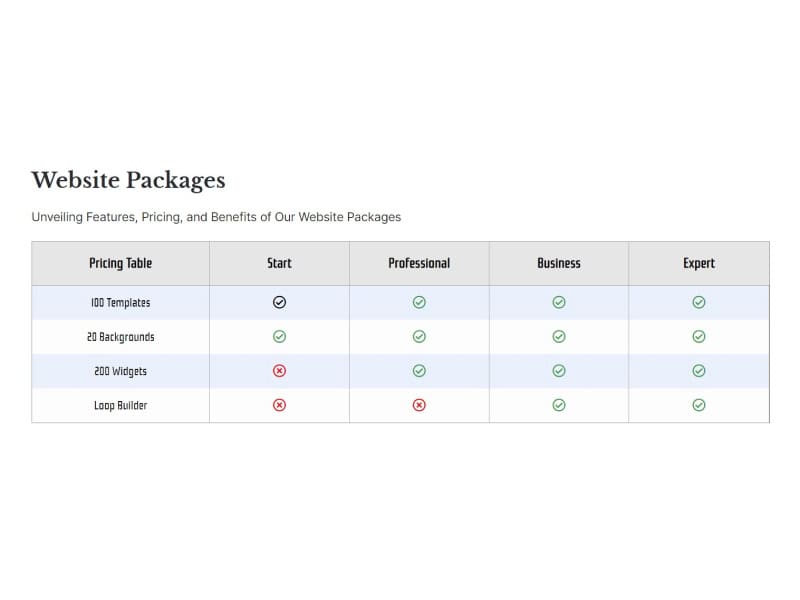The image size is (800, 600).
Task: Select the green checkmark for 20 Backgrounds Business
Action: 558,336
